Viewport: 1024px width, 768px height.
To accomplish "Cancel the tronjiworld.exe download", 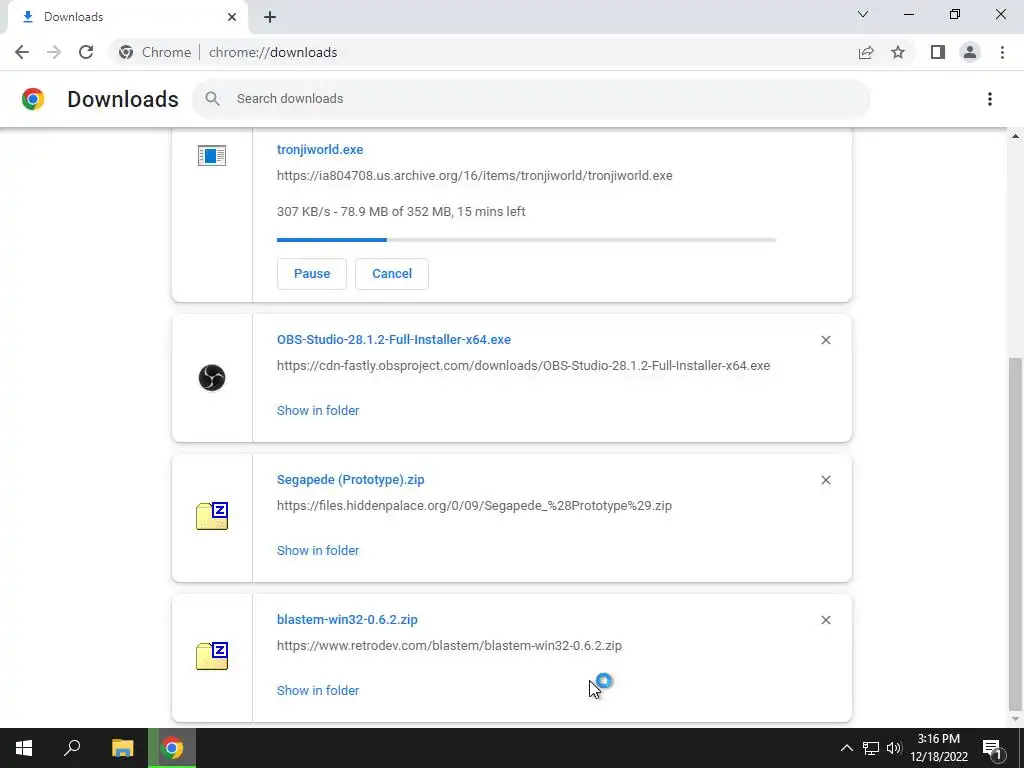I will click(x=392, y=274).
